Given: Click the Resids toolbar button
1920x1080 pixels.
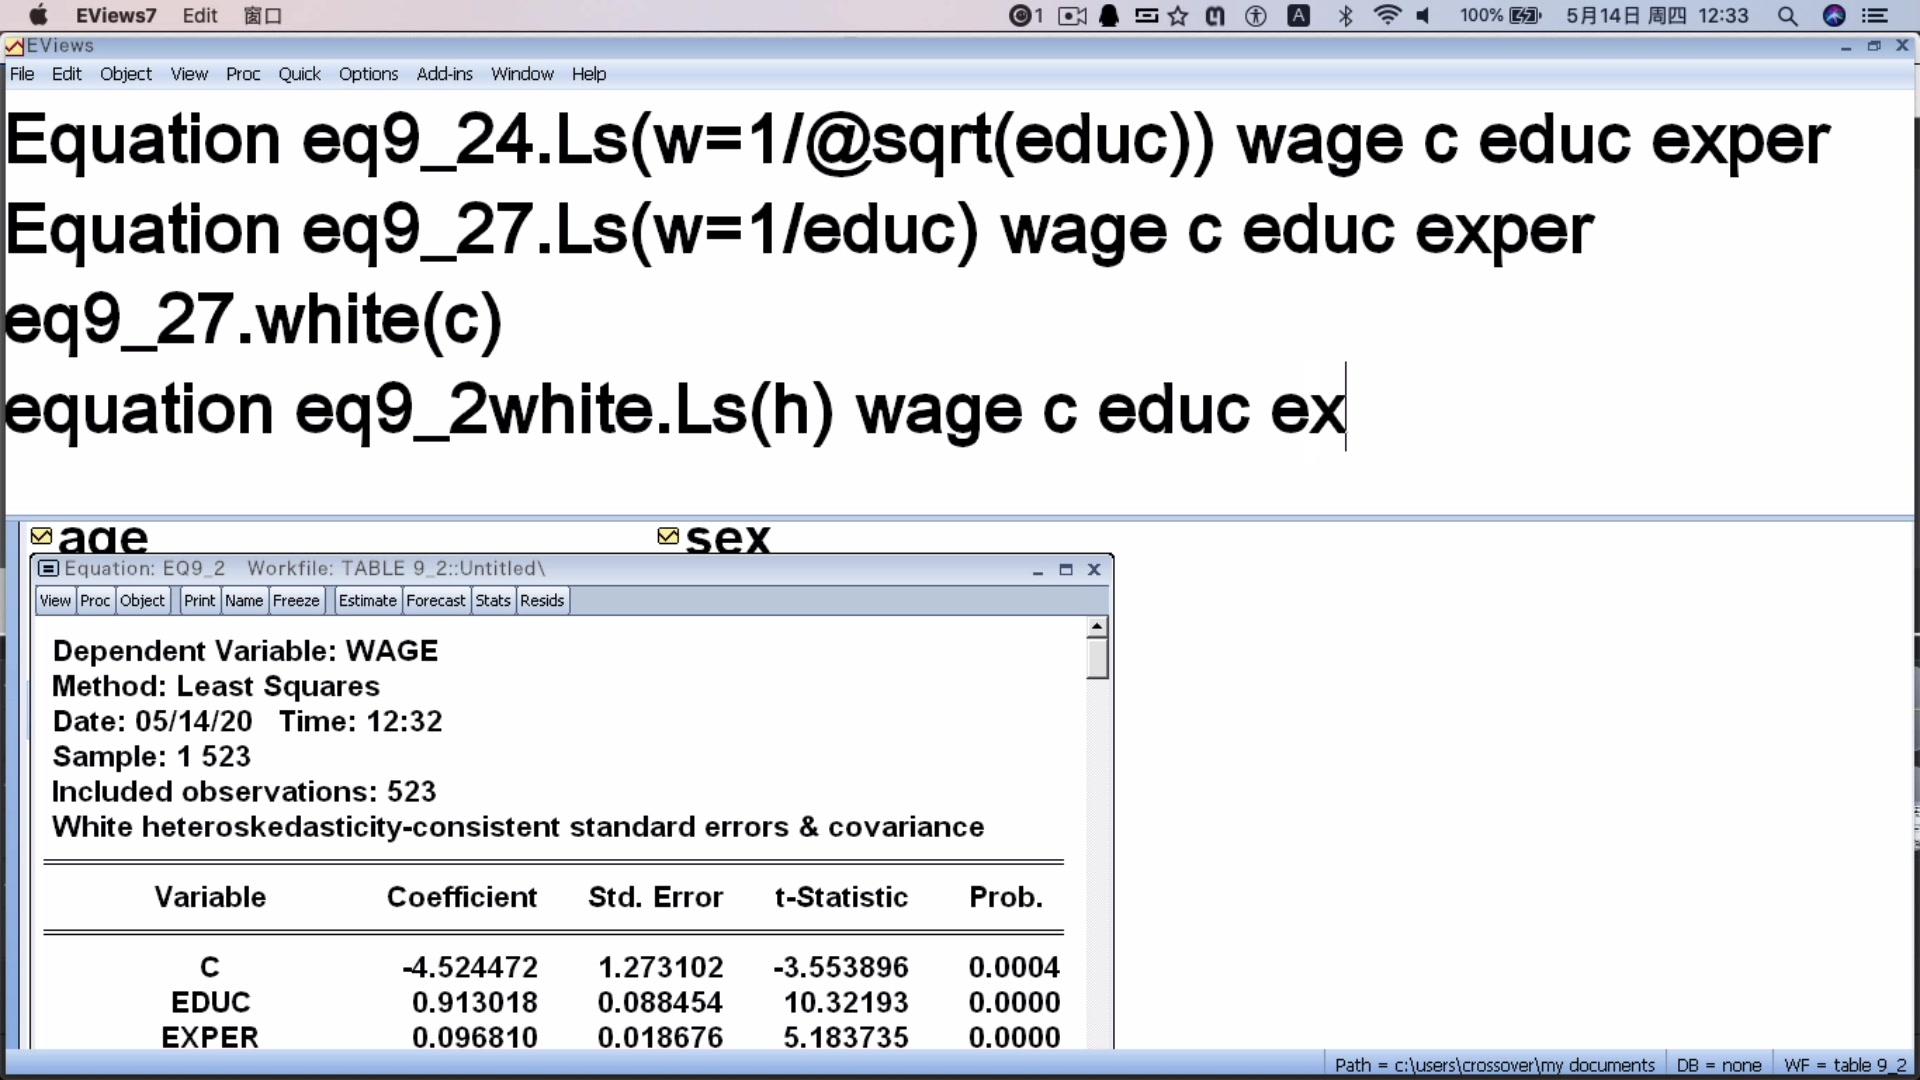Looking at the screenshot, I should click(x=542, y=601).
